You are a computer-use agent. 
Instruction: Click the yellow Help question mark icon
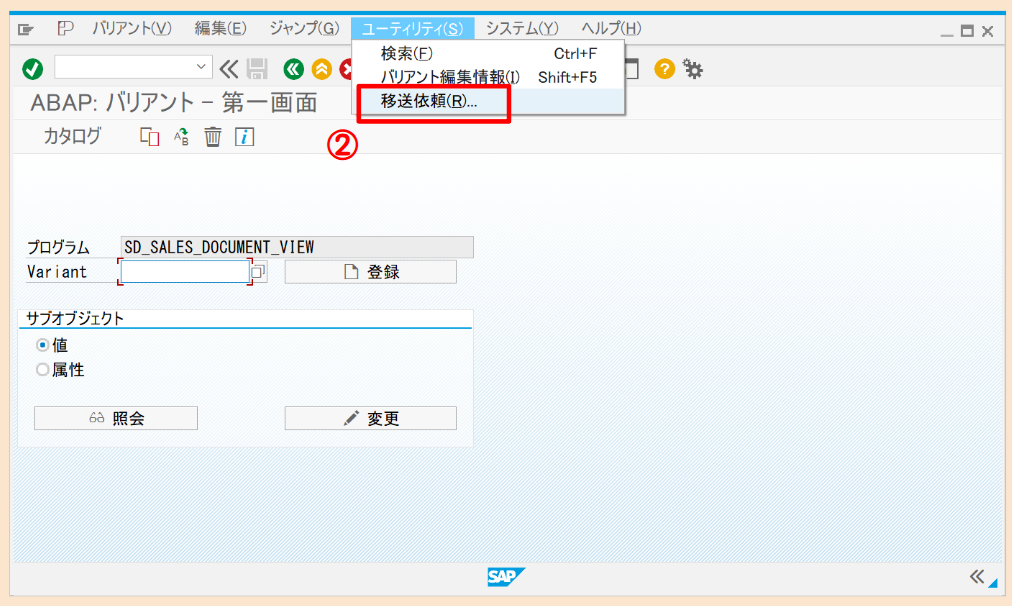coord(664,68)
